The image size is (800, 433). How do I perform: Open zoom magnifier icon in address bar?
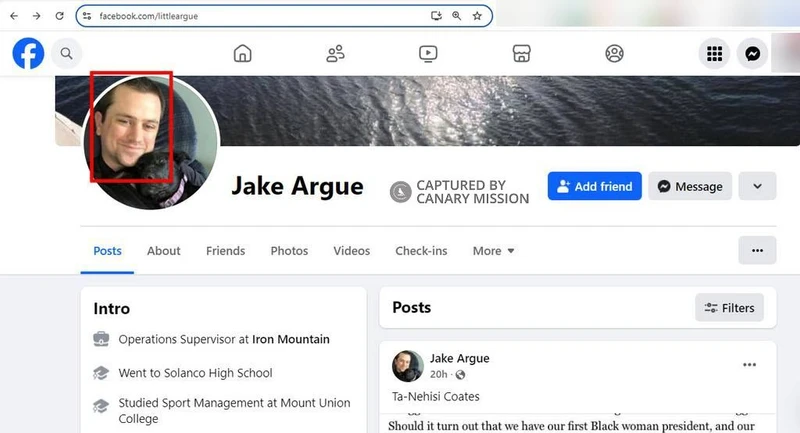457,16
